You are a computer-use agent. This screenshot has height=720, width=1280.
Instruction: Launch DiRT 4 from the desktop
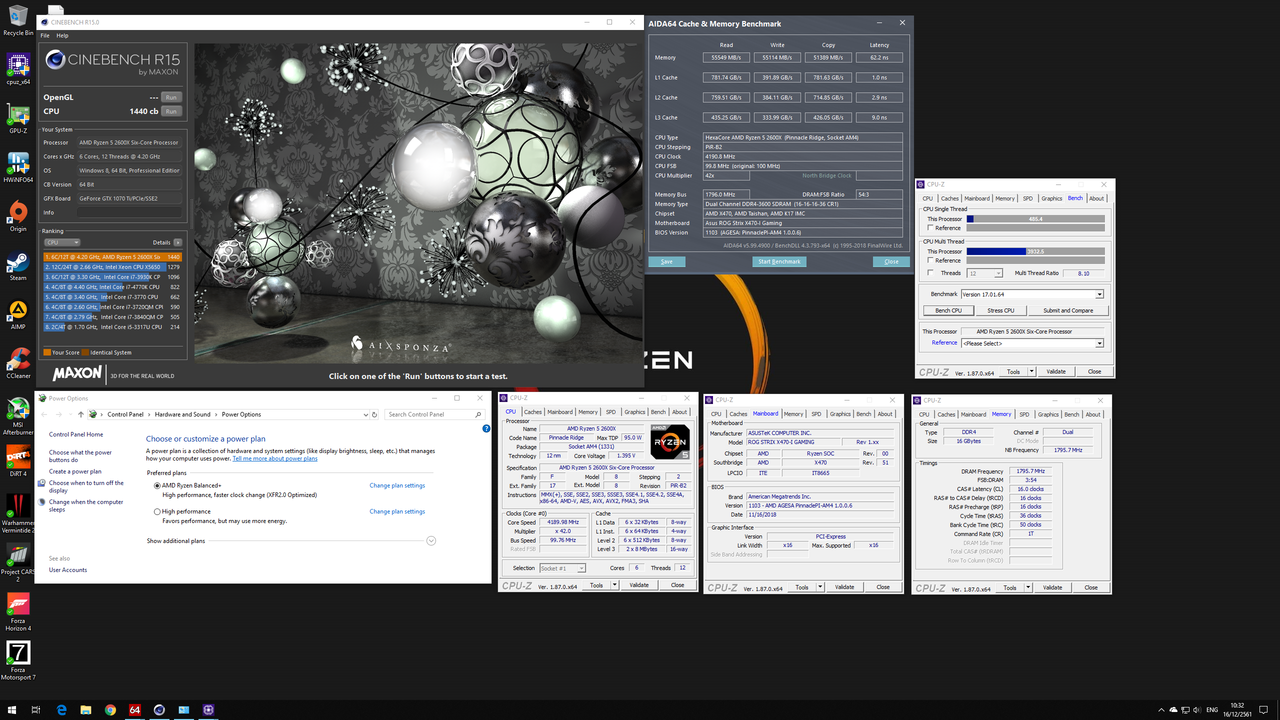pos(18,459)
